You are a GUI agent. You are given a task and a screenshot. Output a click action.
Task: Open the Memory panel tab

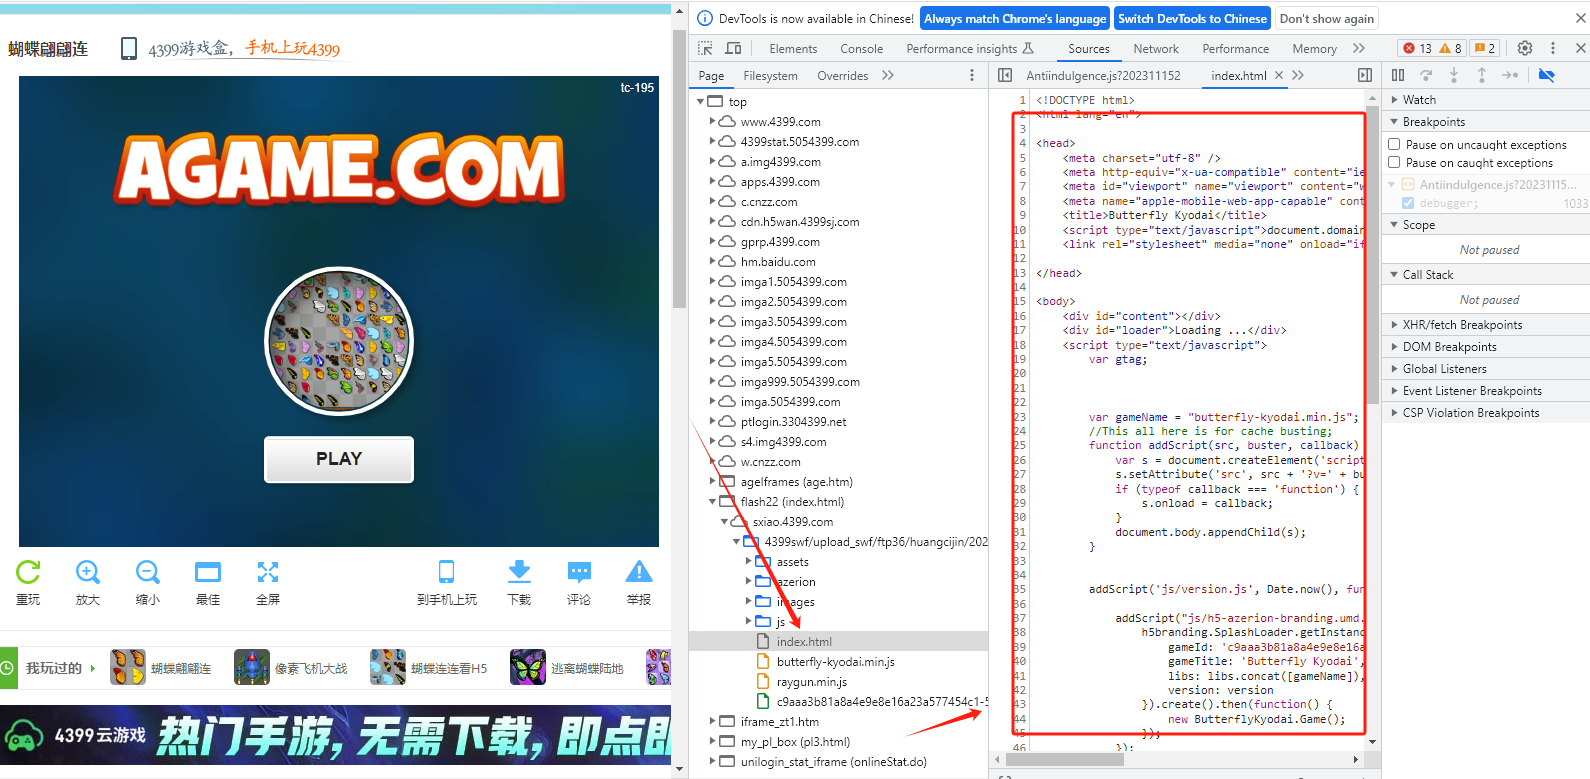[1314, 48]
